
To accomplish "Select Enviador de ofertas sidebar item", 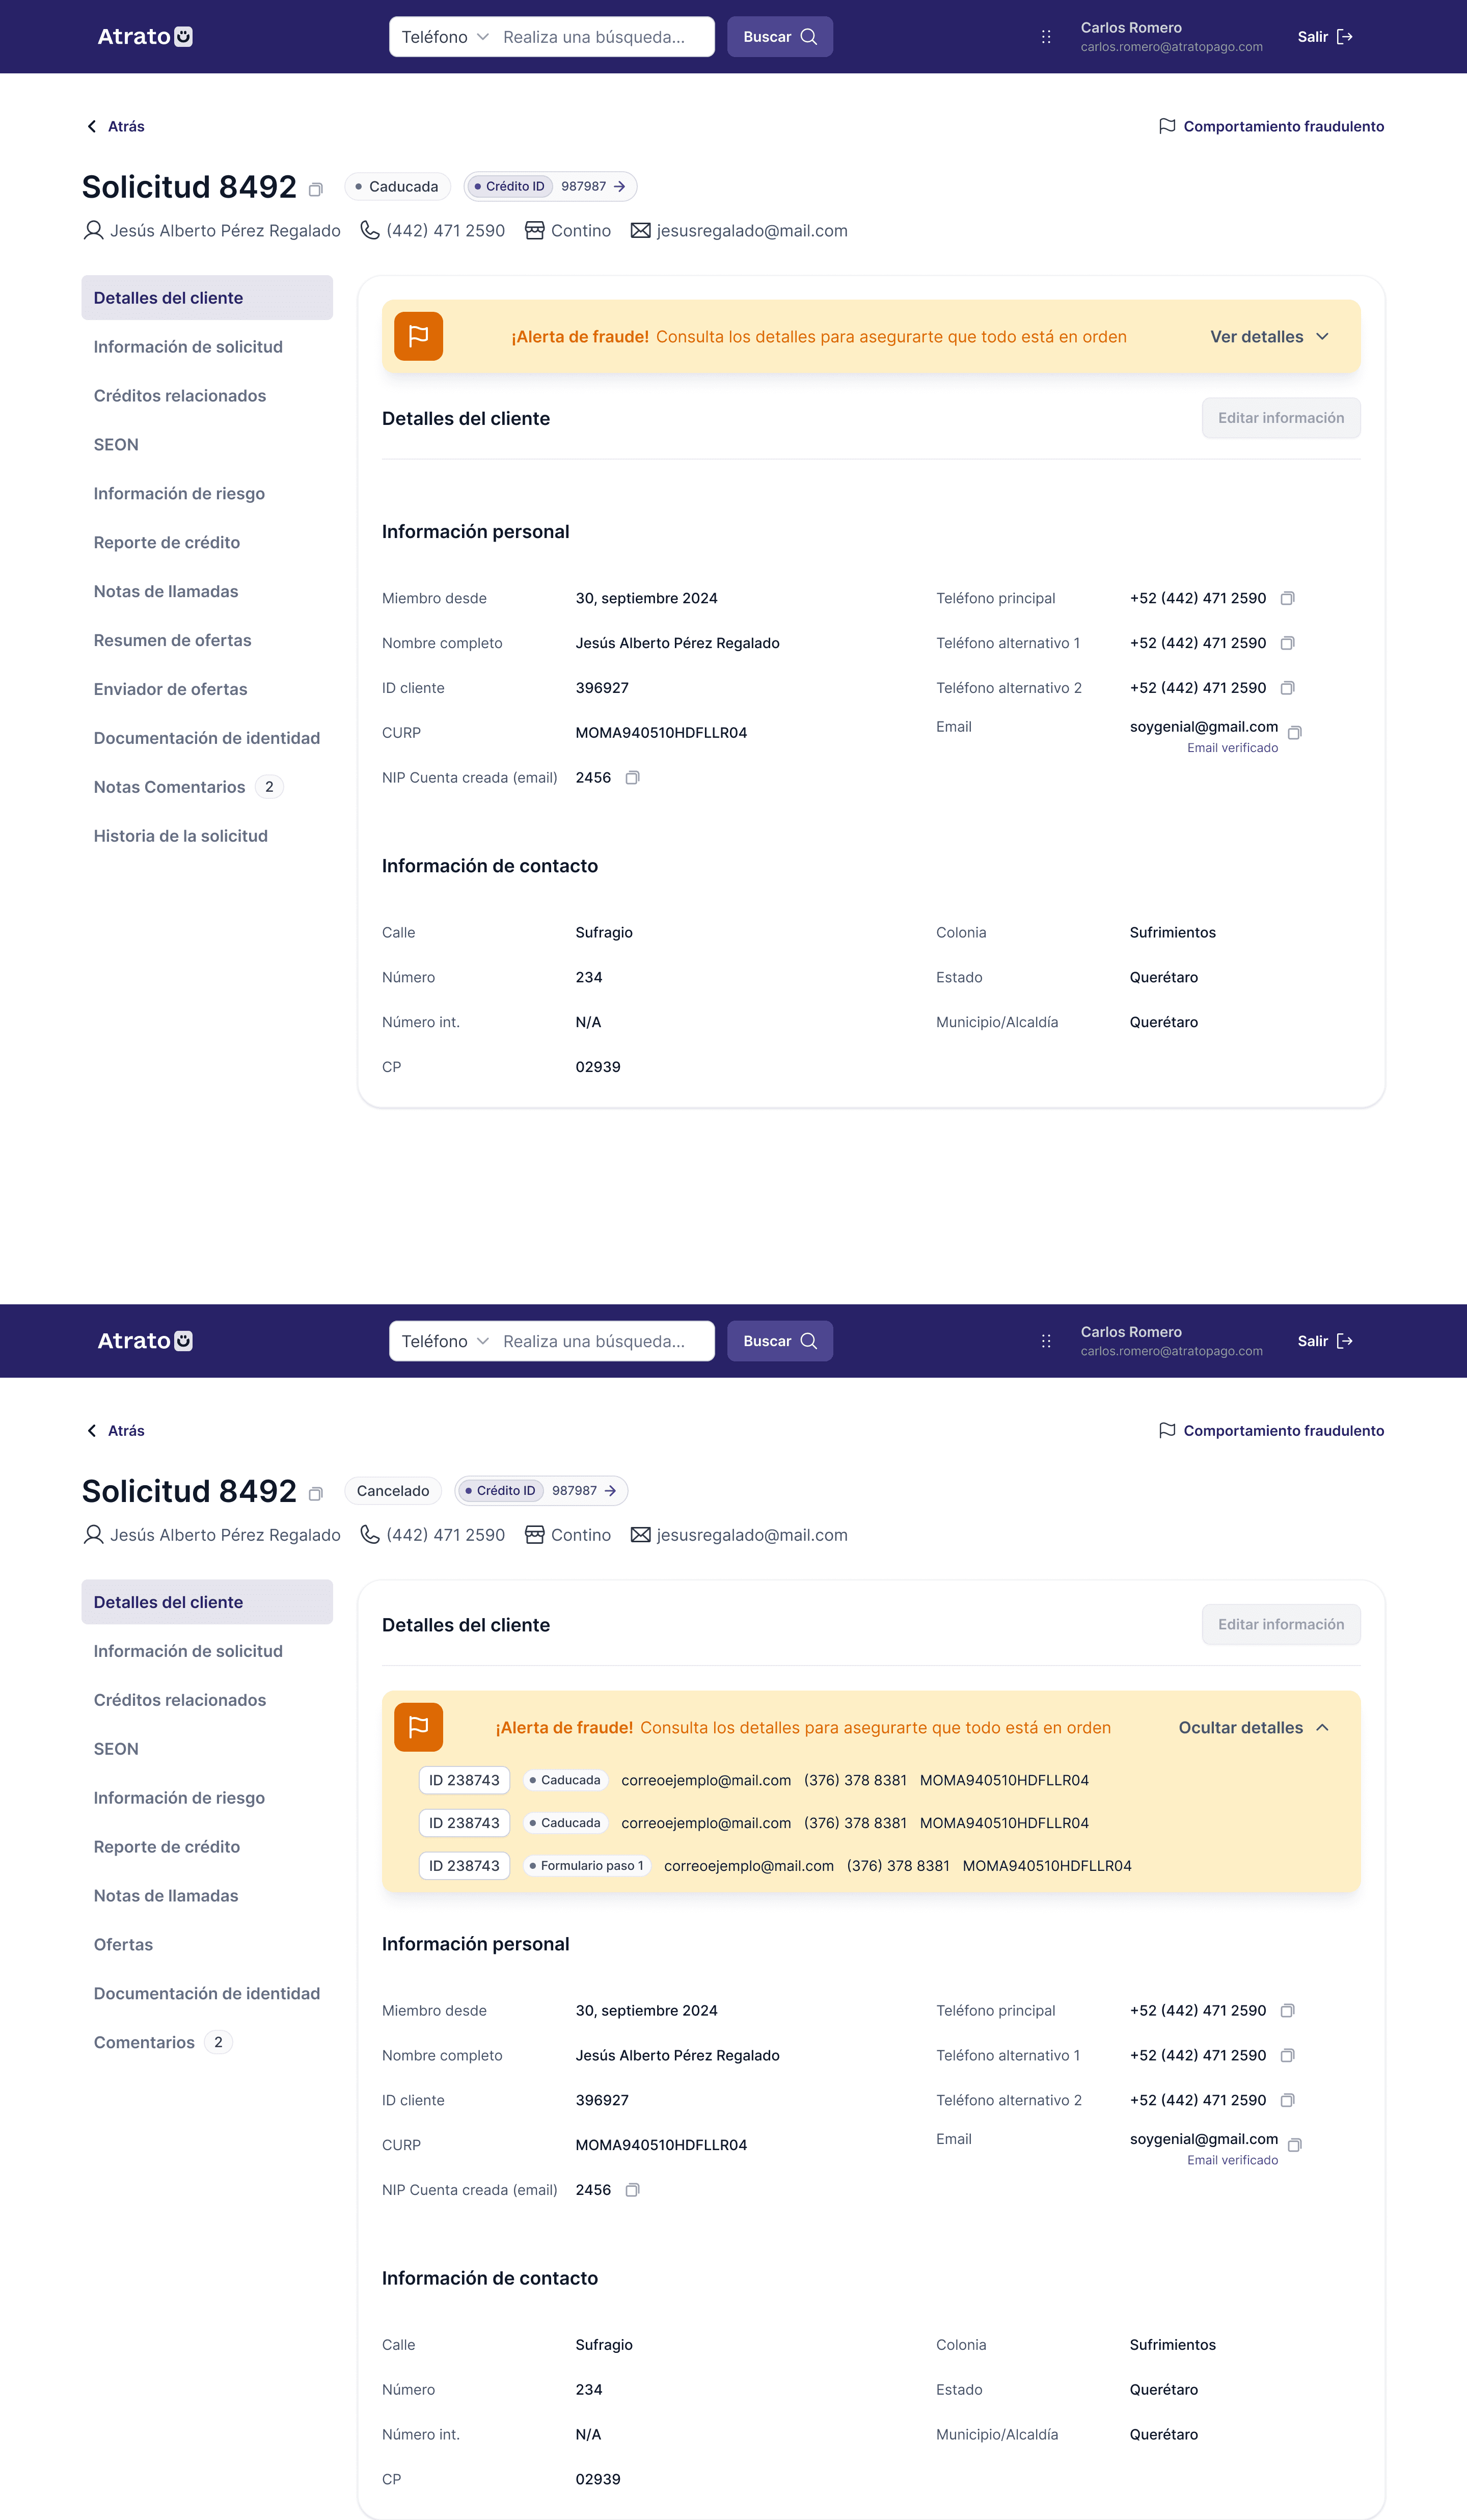I will pos(170,689).
